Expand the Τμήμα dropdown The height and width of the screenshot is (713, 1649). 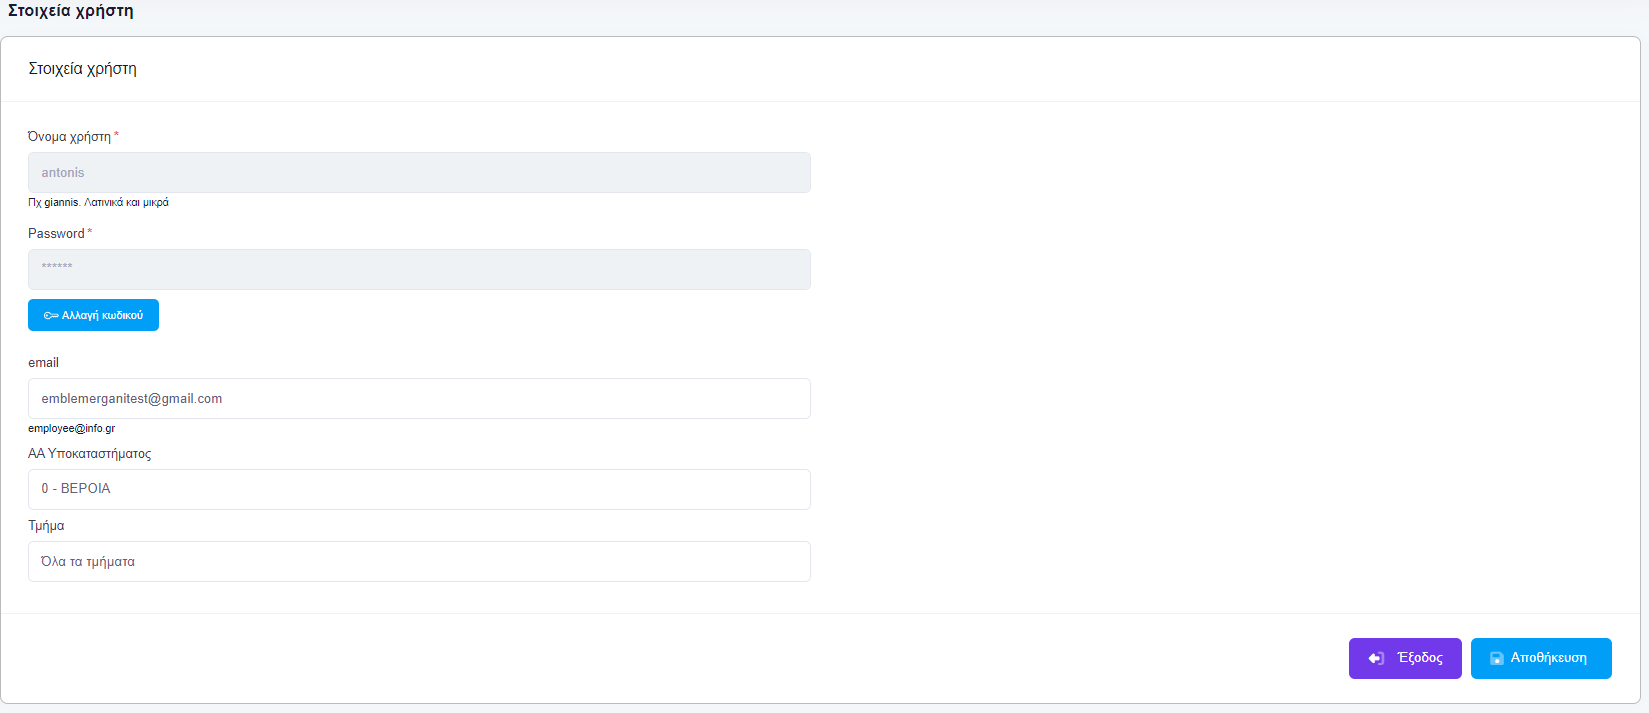(419, 562)
